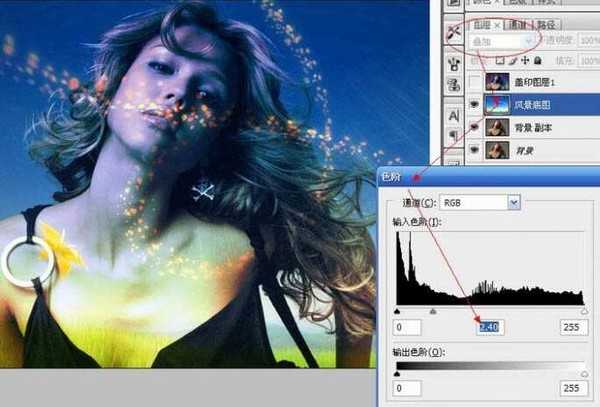Click the input levels midtone gray slider
This screenshot has height=407, width=600.
[433, 311]
